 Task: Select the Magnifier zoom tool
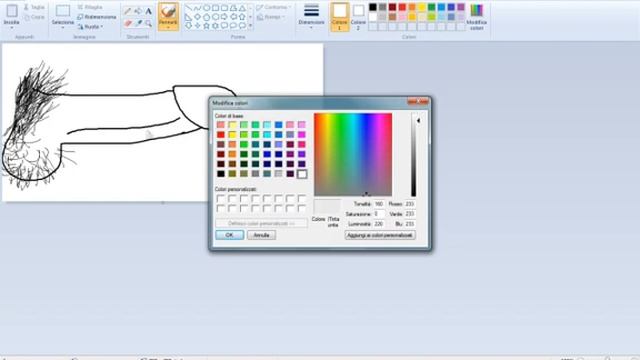click(x=149, y=24)
